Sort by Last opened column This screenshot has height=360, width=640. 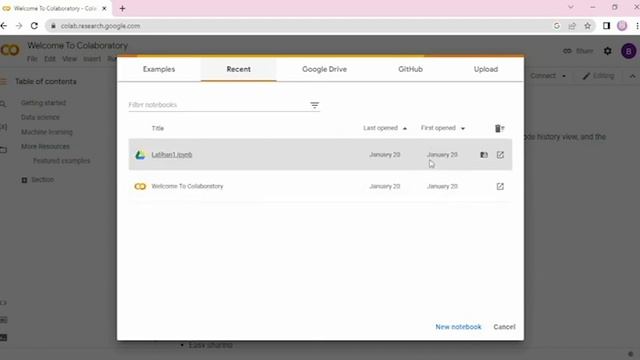pyautogui.click(x=385, y=128)
